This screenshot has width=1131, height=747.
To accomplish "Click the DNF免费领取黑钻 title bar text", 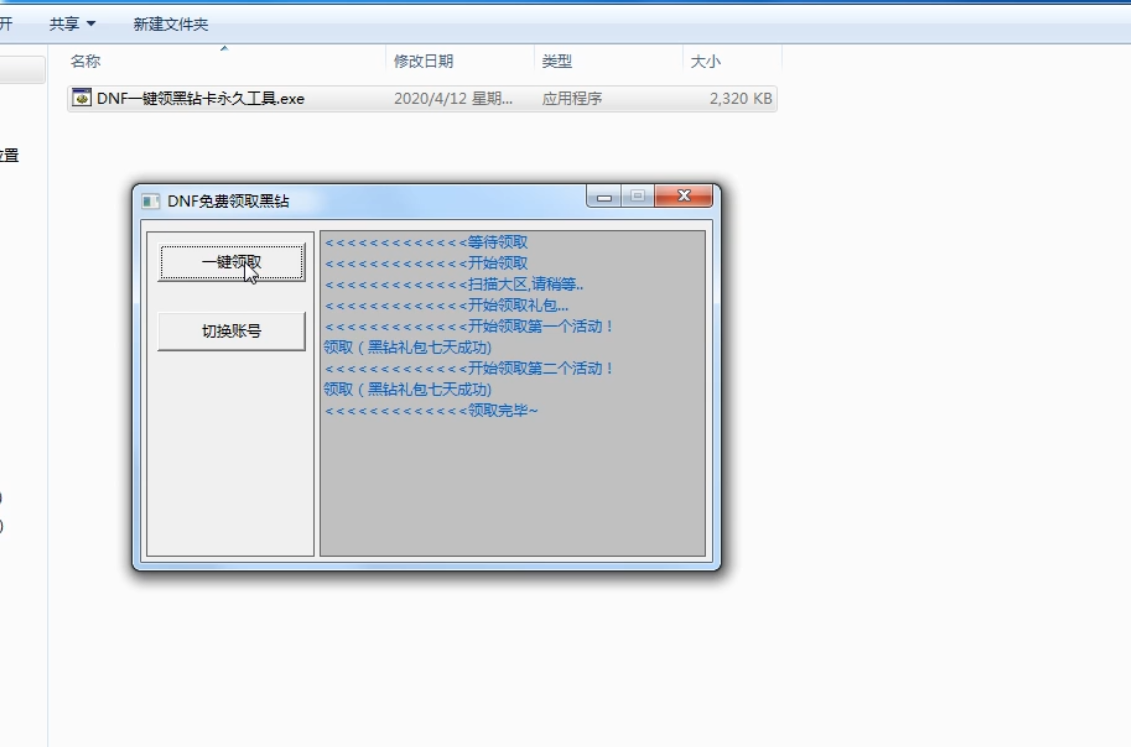I will [228, 201].
